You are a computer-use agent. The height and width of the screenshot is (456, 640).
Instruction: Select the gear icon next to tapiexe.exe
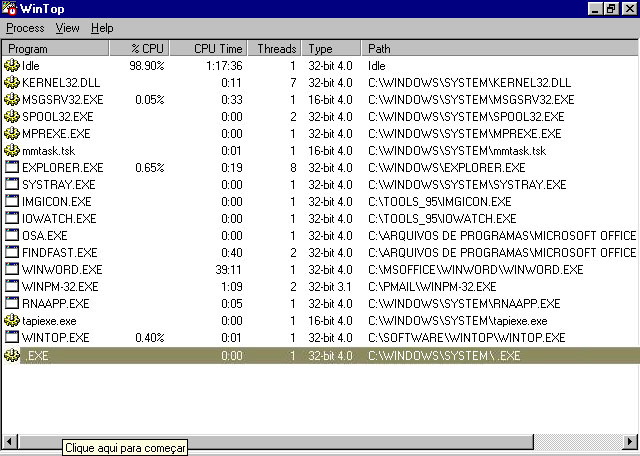click(x=12, y=320)
